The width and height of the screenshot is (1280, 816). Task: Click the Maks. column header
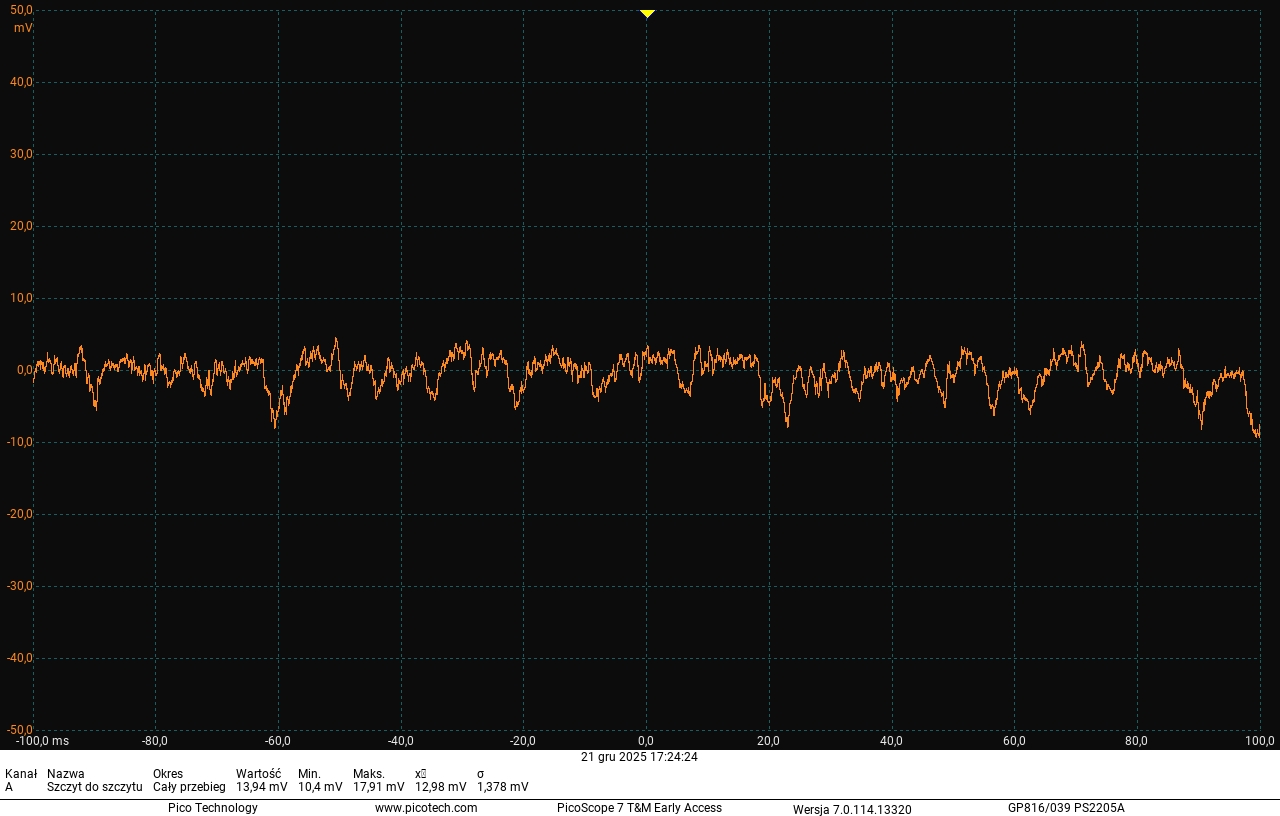pyautogui.click(x=369, y=774)
